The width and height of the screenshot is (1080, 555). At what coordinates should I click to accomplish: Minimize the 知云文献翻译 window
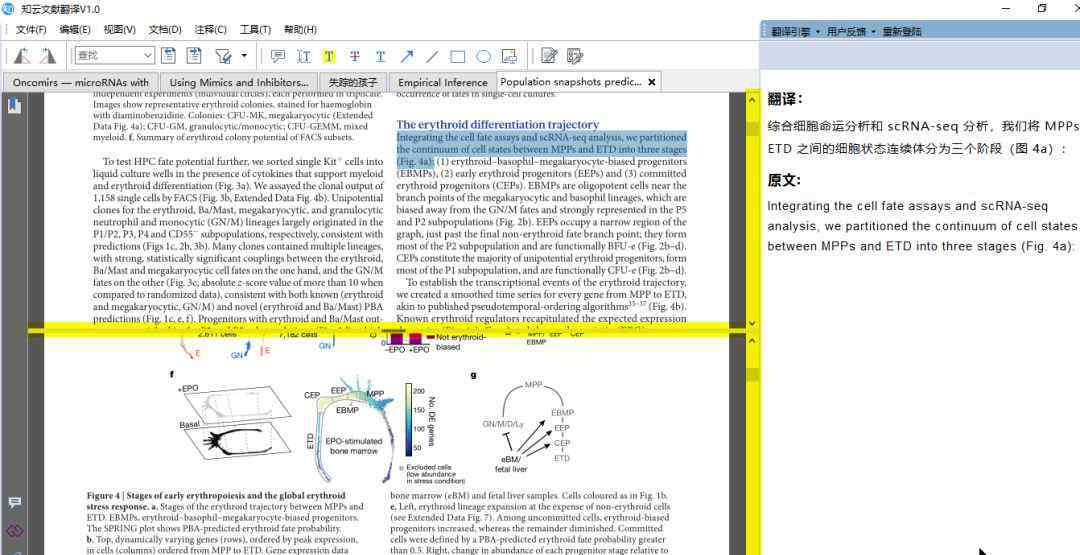click(x=1006, y=9)
